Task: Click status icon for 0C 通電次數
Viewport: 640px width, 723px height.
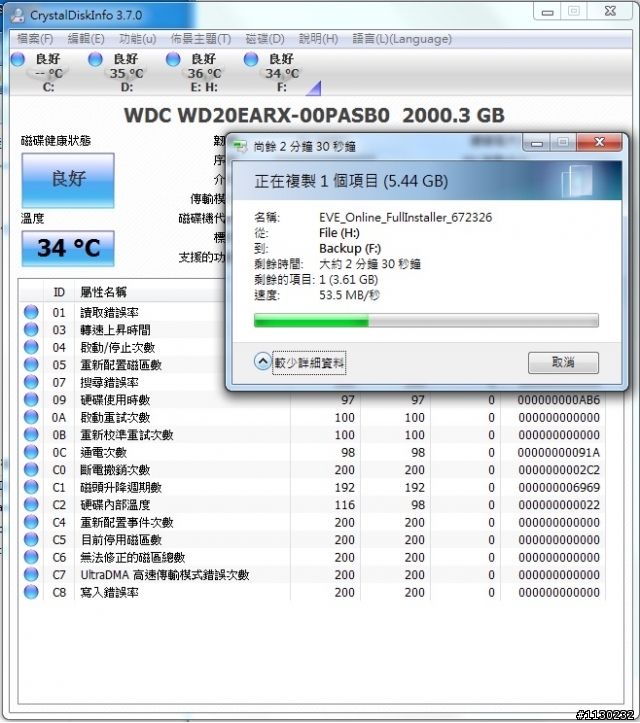Action: point(31,452)
